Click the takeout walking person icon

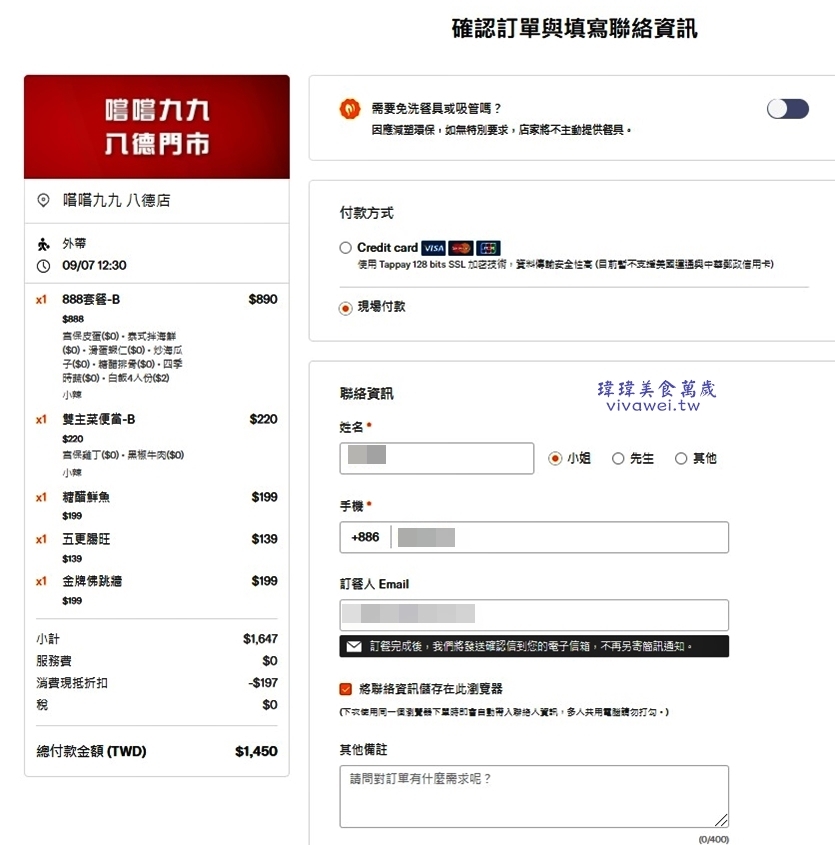click(x=43, y=244)
